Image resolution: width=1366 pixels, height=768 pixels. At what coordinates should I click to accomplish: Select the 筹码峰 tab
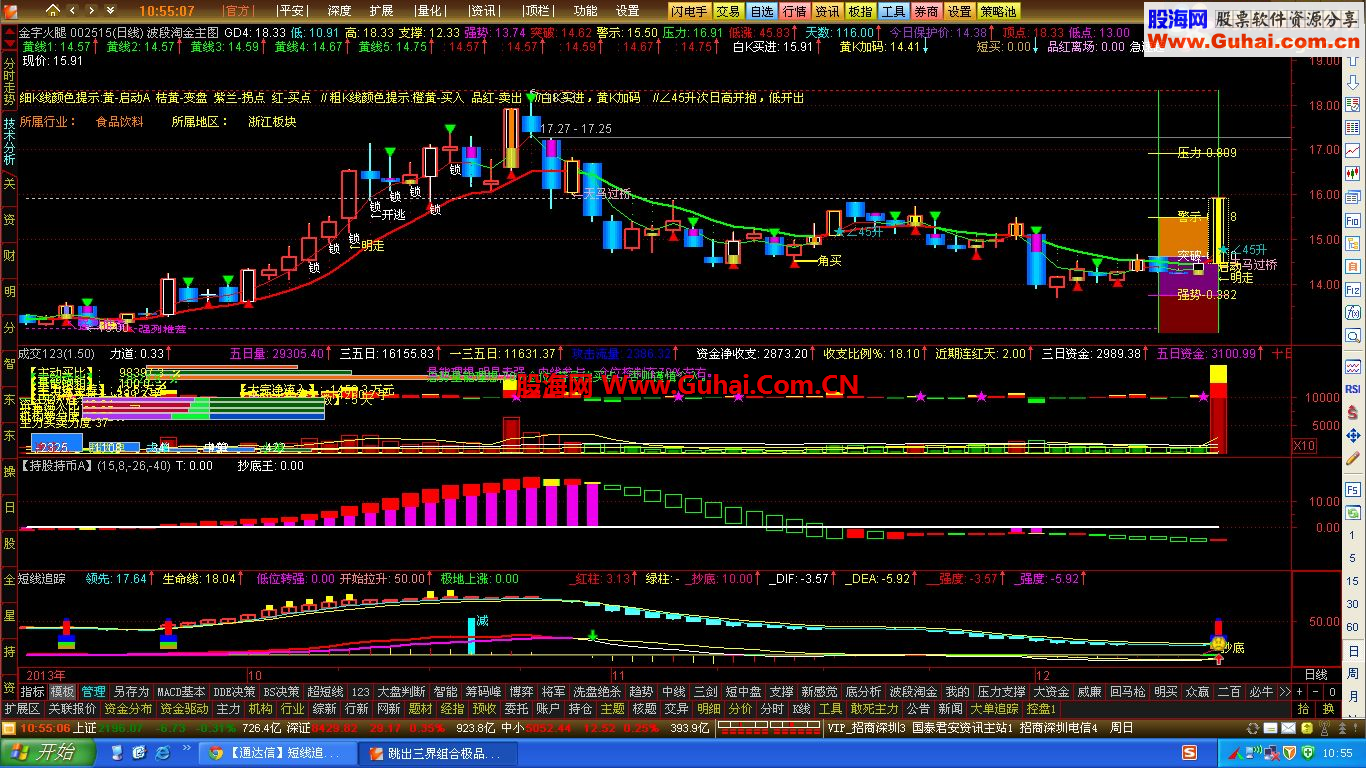483,691
